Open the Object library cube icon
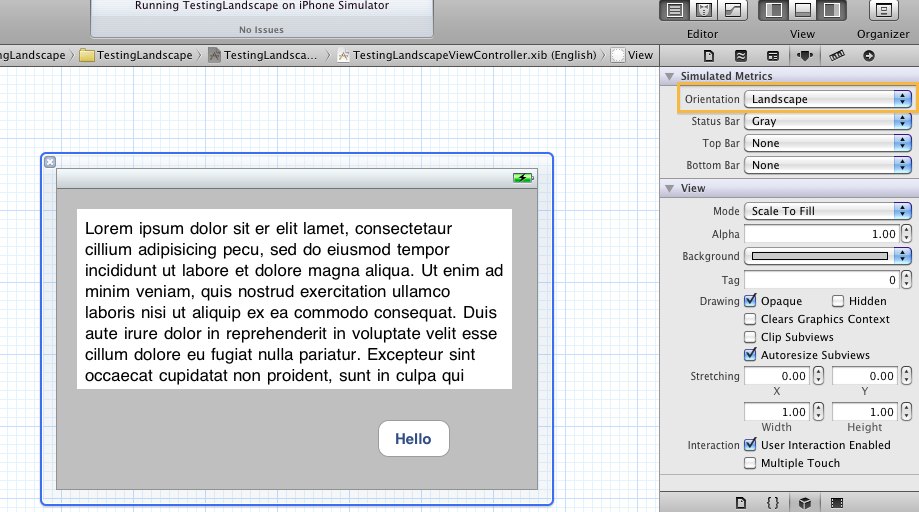Image resolution: width=919 pixels, height=512 pixels. [805, 503]
